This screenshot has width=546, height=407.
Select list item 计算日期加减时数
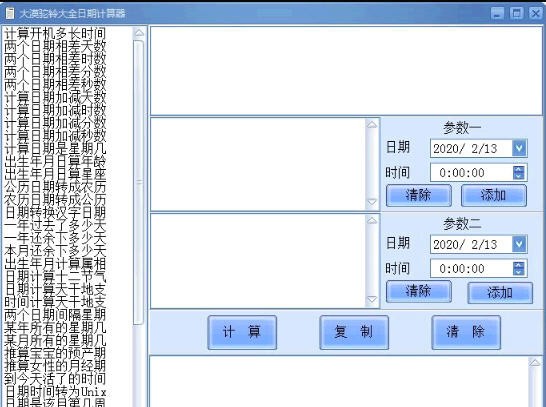click(55, 111)
